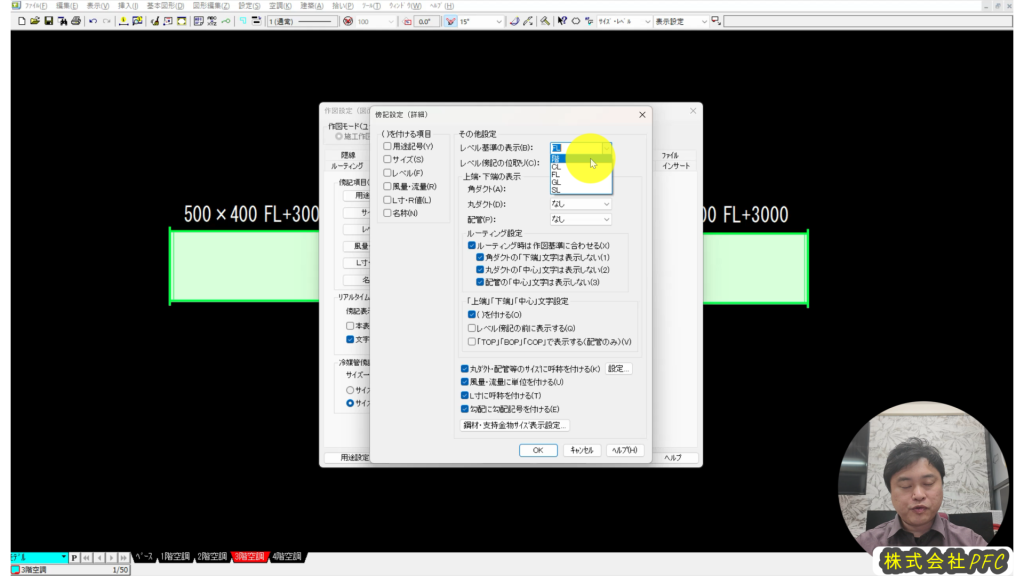Uncheck 風量・流量に単位を付ける option

pos(464,382)
